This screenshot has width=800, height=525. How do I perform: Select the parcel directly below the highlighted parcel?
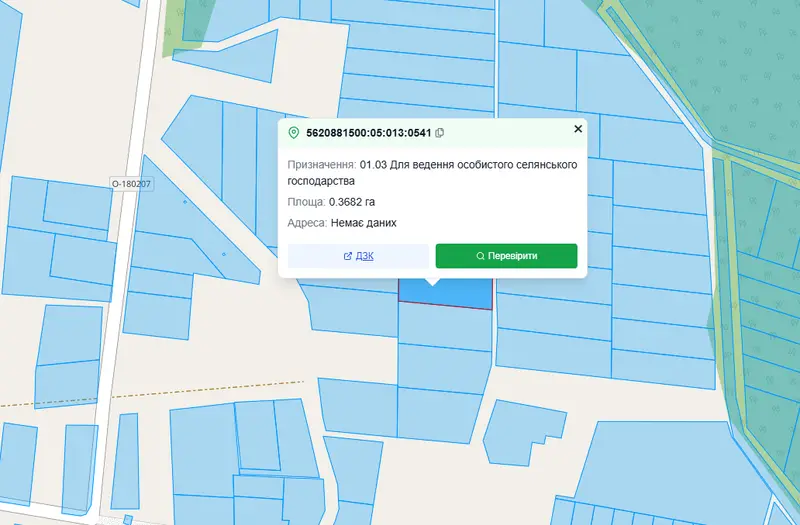(445, 327)
